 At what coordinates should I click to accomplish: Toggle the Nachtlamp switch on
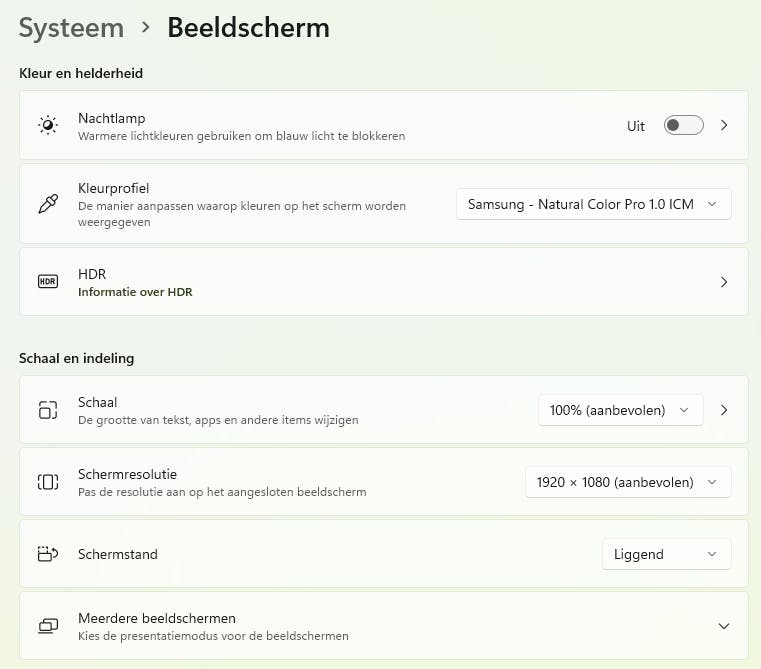coord(683,125)
